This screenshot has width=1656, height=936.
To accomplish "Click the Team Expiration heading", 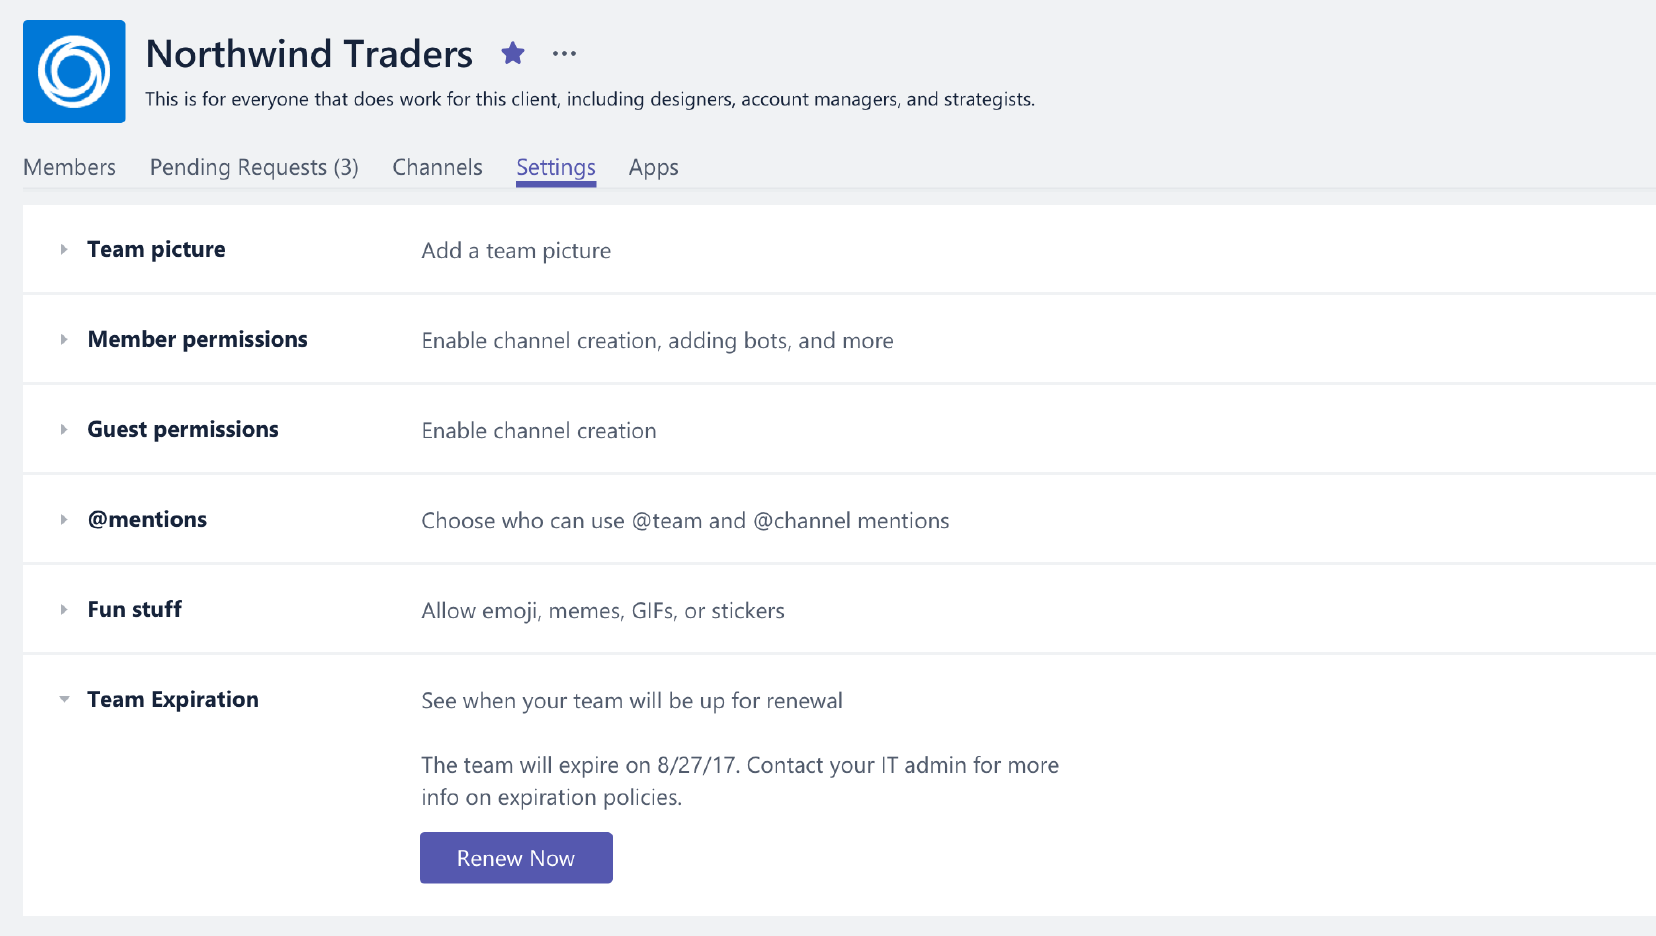I will [x=173, y=699].
